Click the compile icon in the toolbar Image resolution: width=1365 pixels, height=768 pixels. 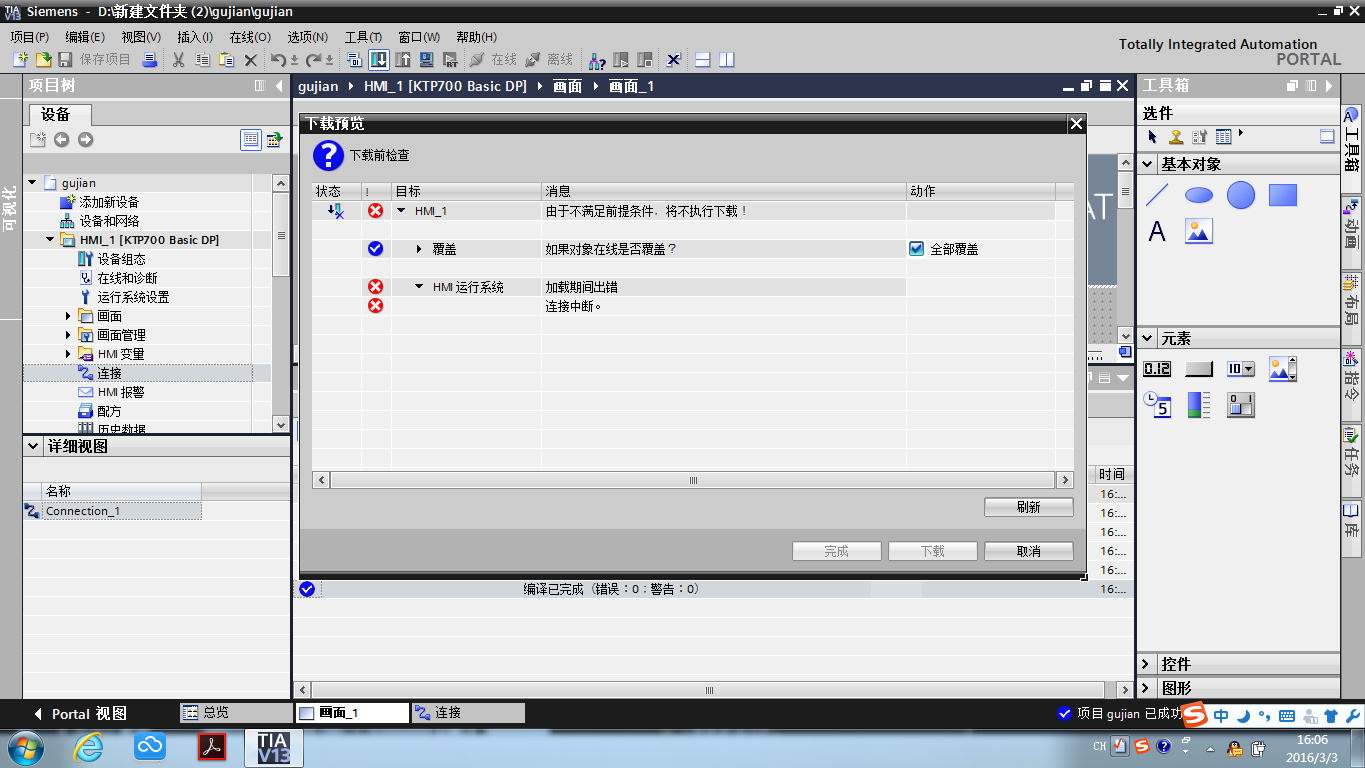point(355,60)
